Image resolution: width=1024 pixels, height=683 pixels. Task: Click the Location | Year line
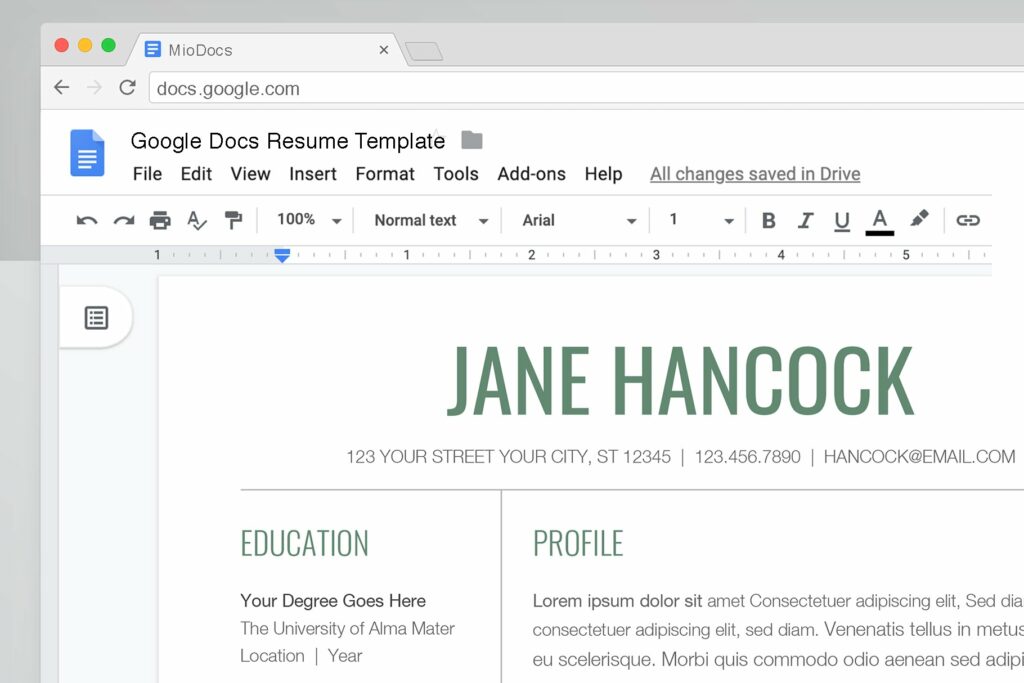click(x=301, y=656)
